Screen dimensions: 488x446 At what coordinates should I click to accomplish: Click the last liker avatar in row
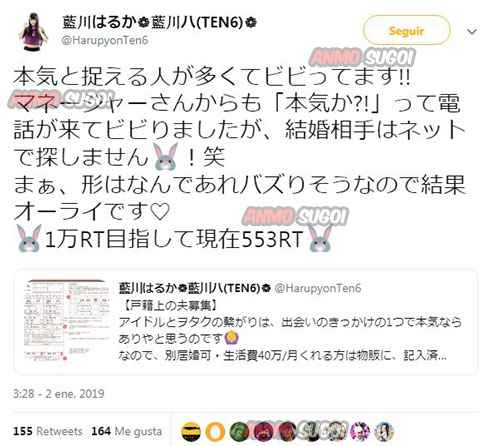click(x=384, y=431)
